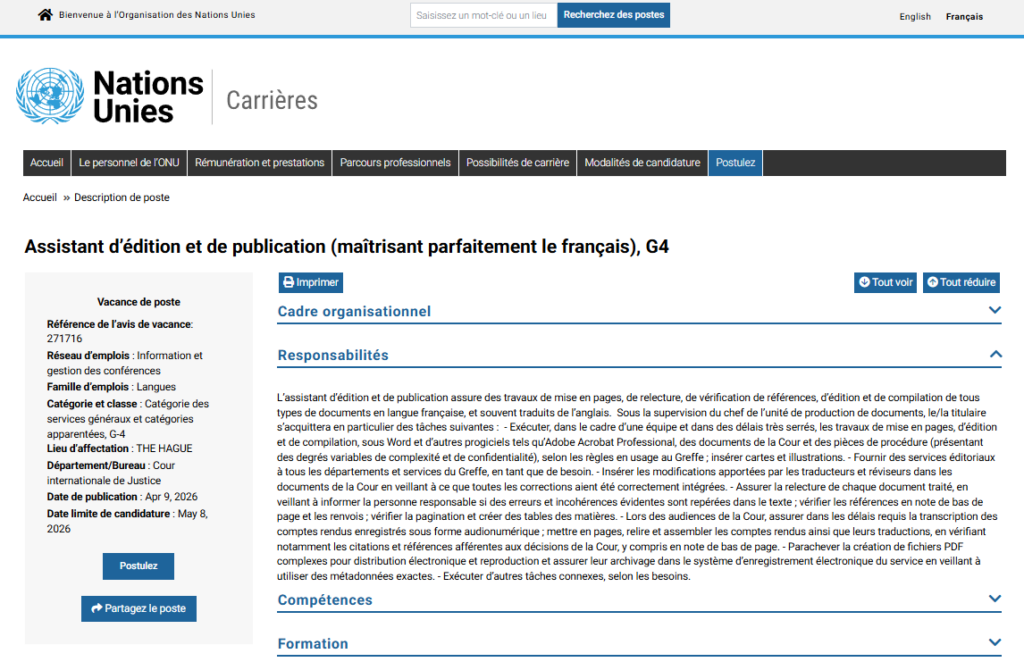This screenshot has height=662, width=1024.
Task: Expand the Compétences section
Action: [x=994, y=600]
